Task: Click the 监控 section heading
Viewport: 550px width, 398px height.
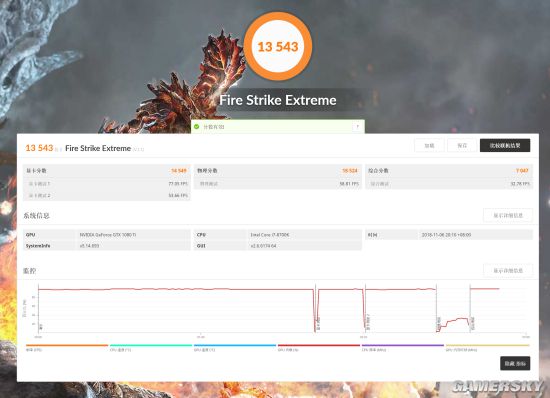Action: (29, 271)
